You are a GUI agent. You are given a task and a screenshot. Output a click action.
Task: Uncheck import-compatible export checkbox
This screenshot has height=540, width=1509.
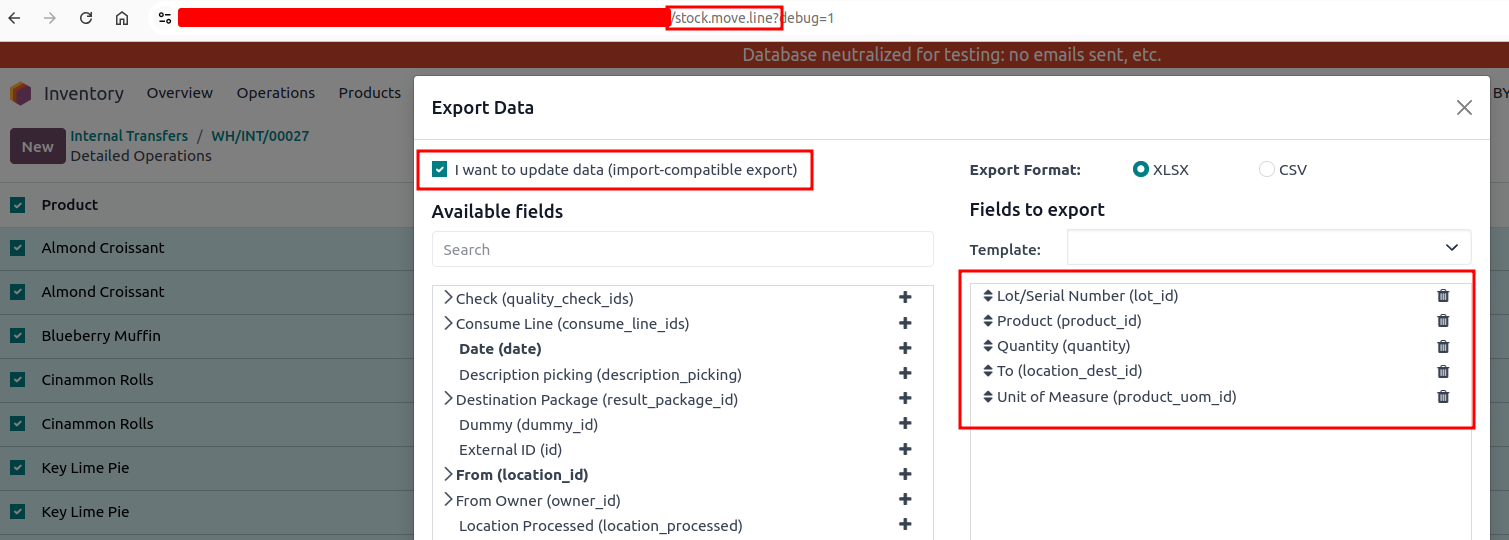click(x=439, y=170)
